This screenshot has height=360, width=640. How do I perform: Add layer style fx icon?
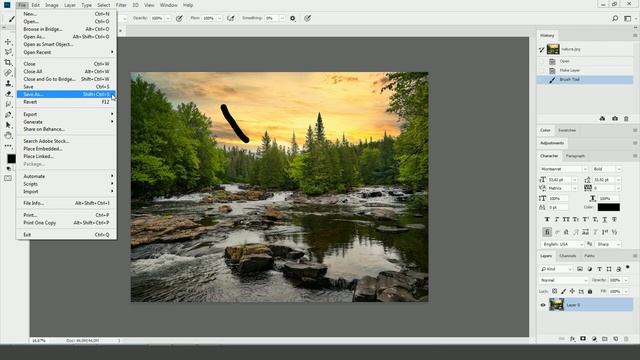click(x=573, y=339)
